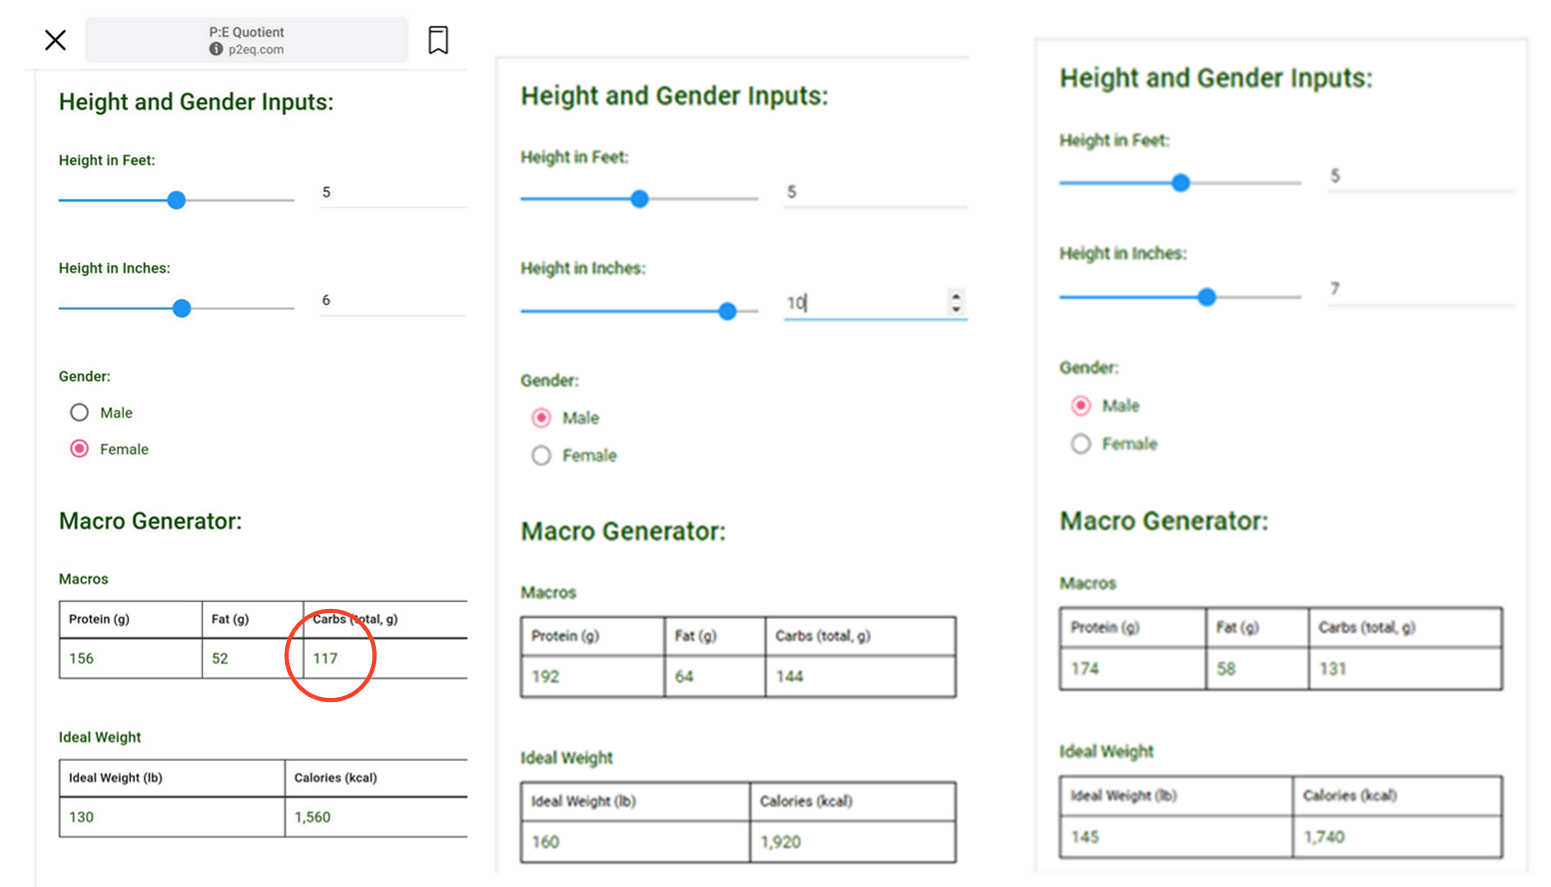Select Male radio in the right panel
The width and height of the screenshot is (1551, 887).
(1080, 406)
